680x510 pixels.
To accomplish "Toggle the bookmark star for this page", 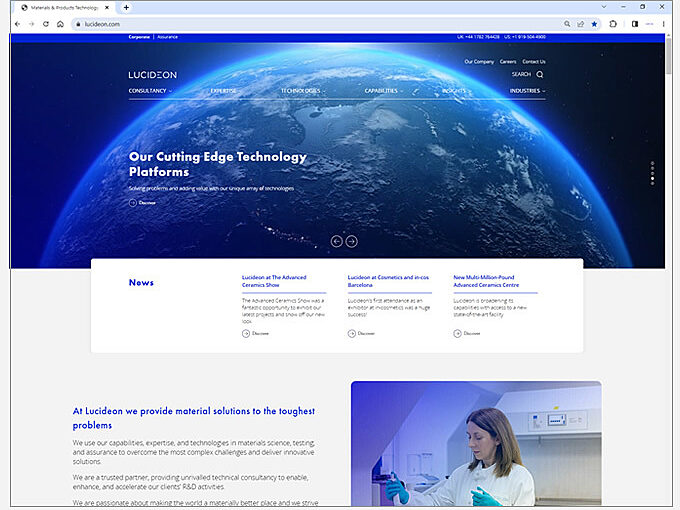I will point(595,24).
